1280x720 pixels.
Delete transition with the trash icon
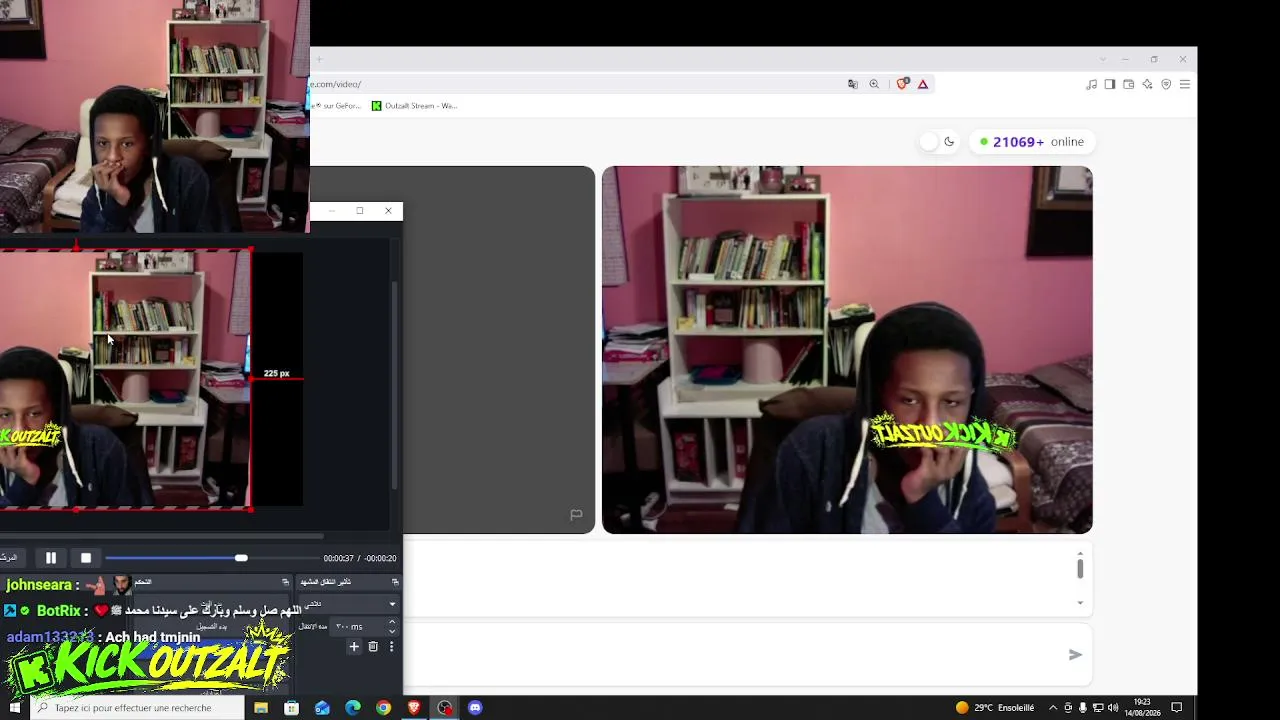pos(373,647)
